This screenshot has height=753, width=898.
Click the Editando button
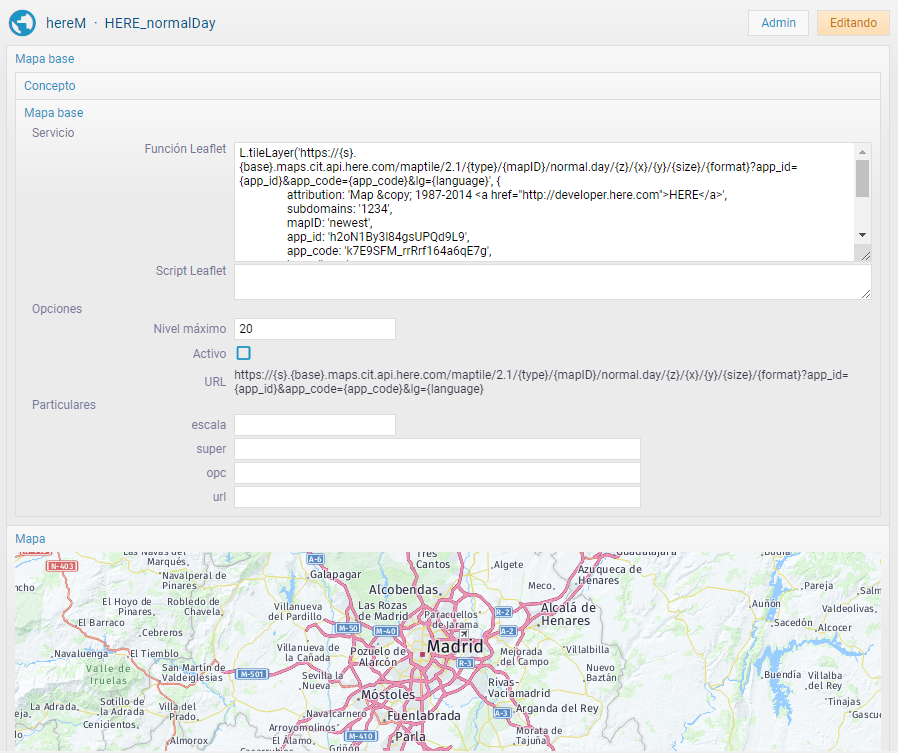coord(852,23)
